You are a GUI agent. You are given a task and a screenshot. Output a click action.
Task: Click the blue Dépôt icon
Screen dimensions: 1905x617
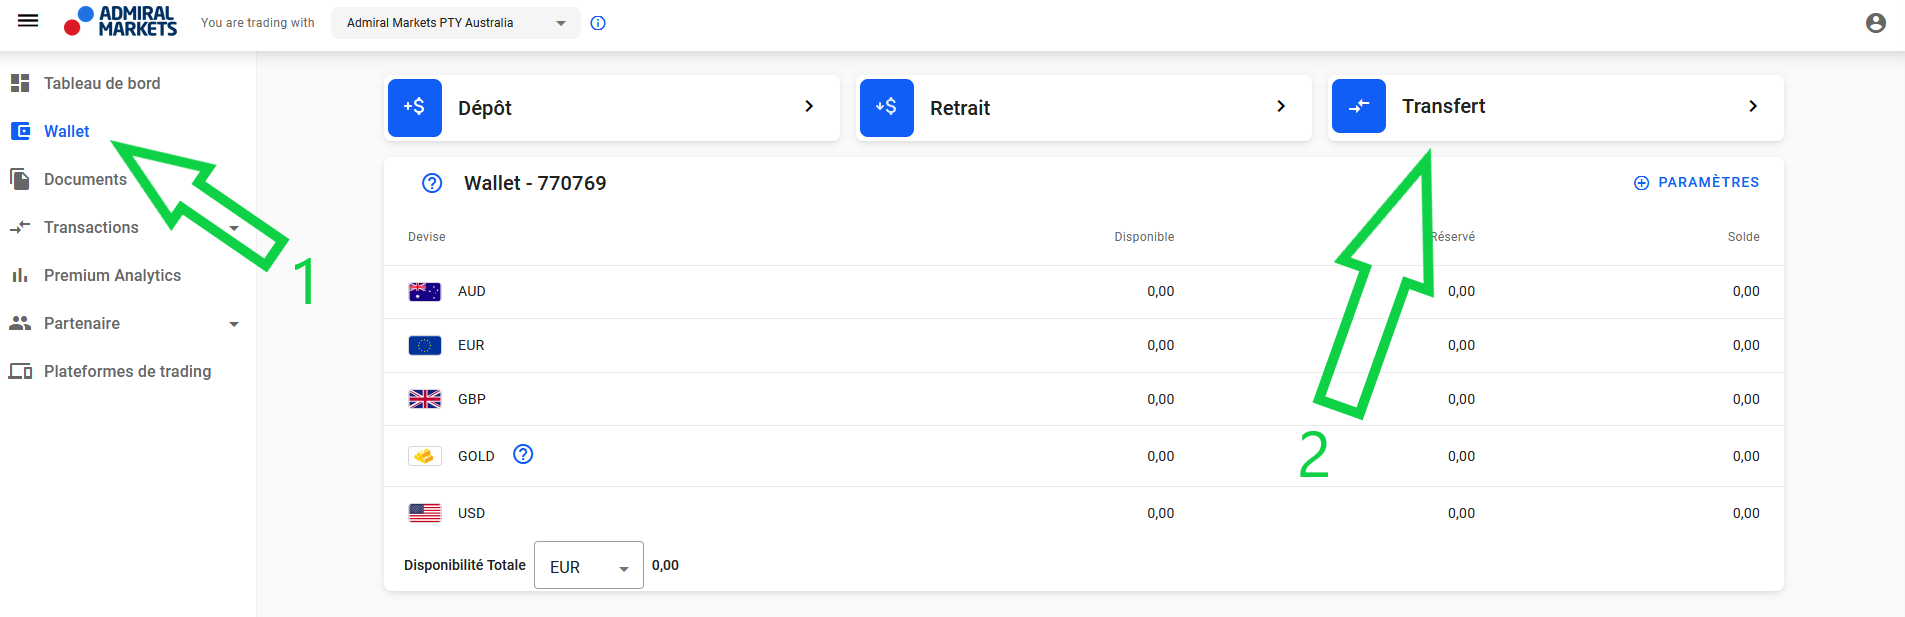point(414,107)
